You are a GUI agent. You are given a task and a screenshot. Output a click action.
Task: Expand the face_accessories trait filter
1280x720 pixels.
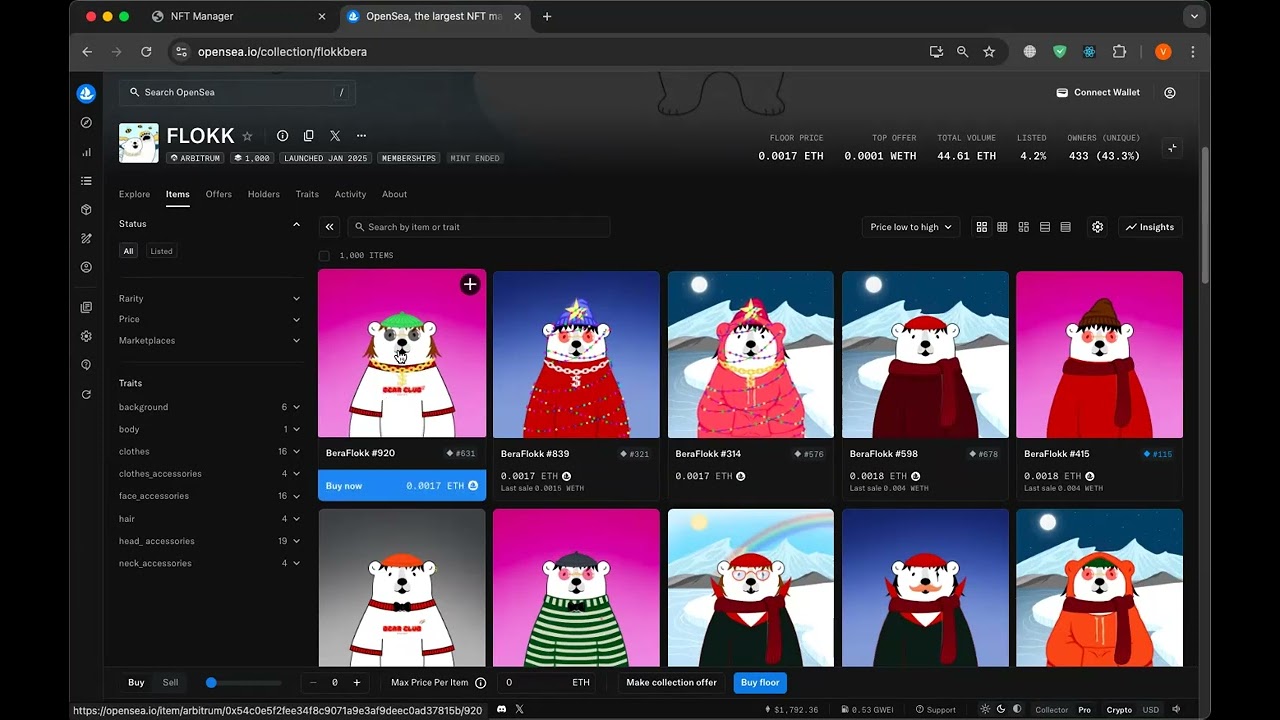coord(209,496)
